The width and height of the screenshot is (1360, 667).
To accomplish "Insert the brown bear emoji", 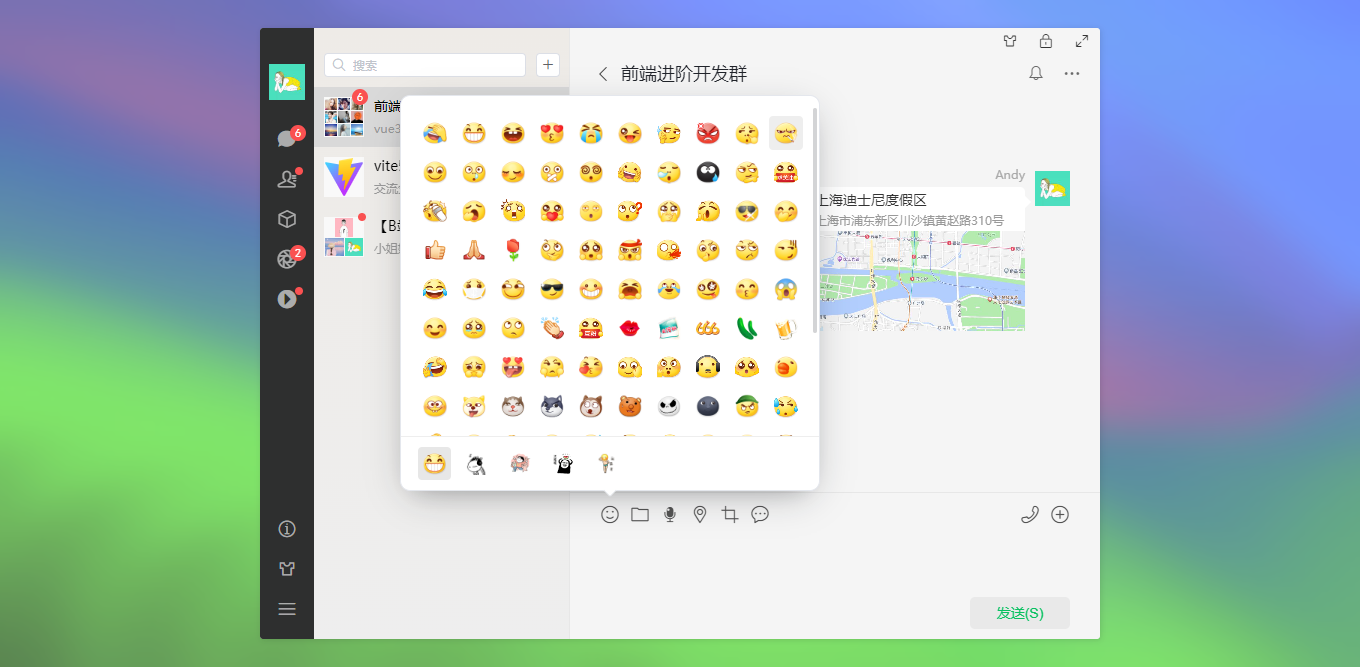I will 630,406.
